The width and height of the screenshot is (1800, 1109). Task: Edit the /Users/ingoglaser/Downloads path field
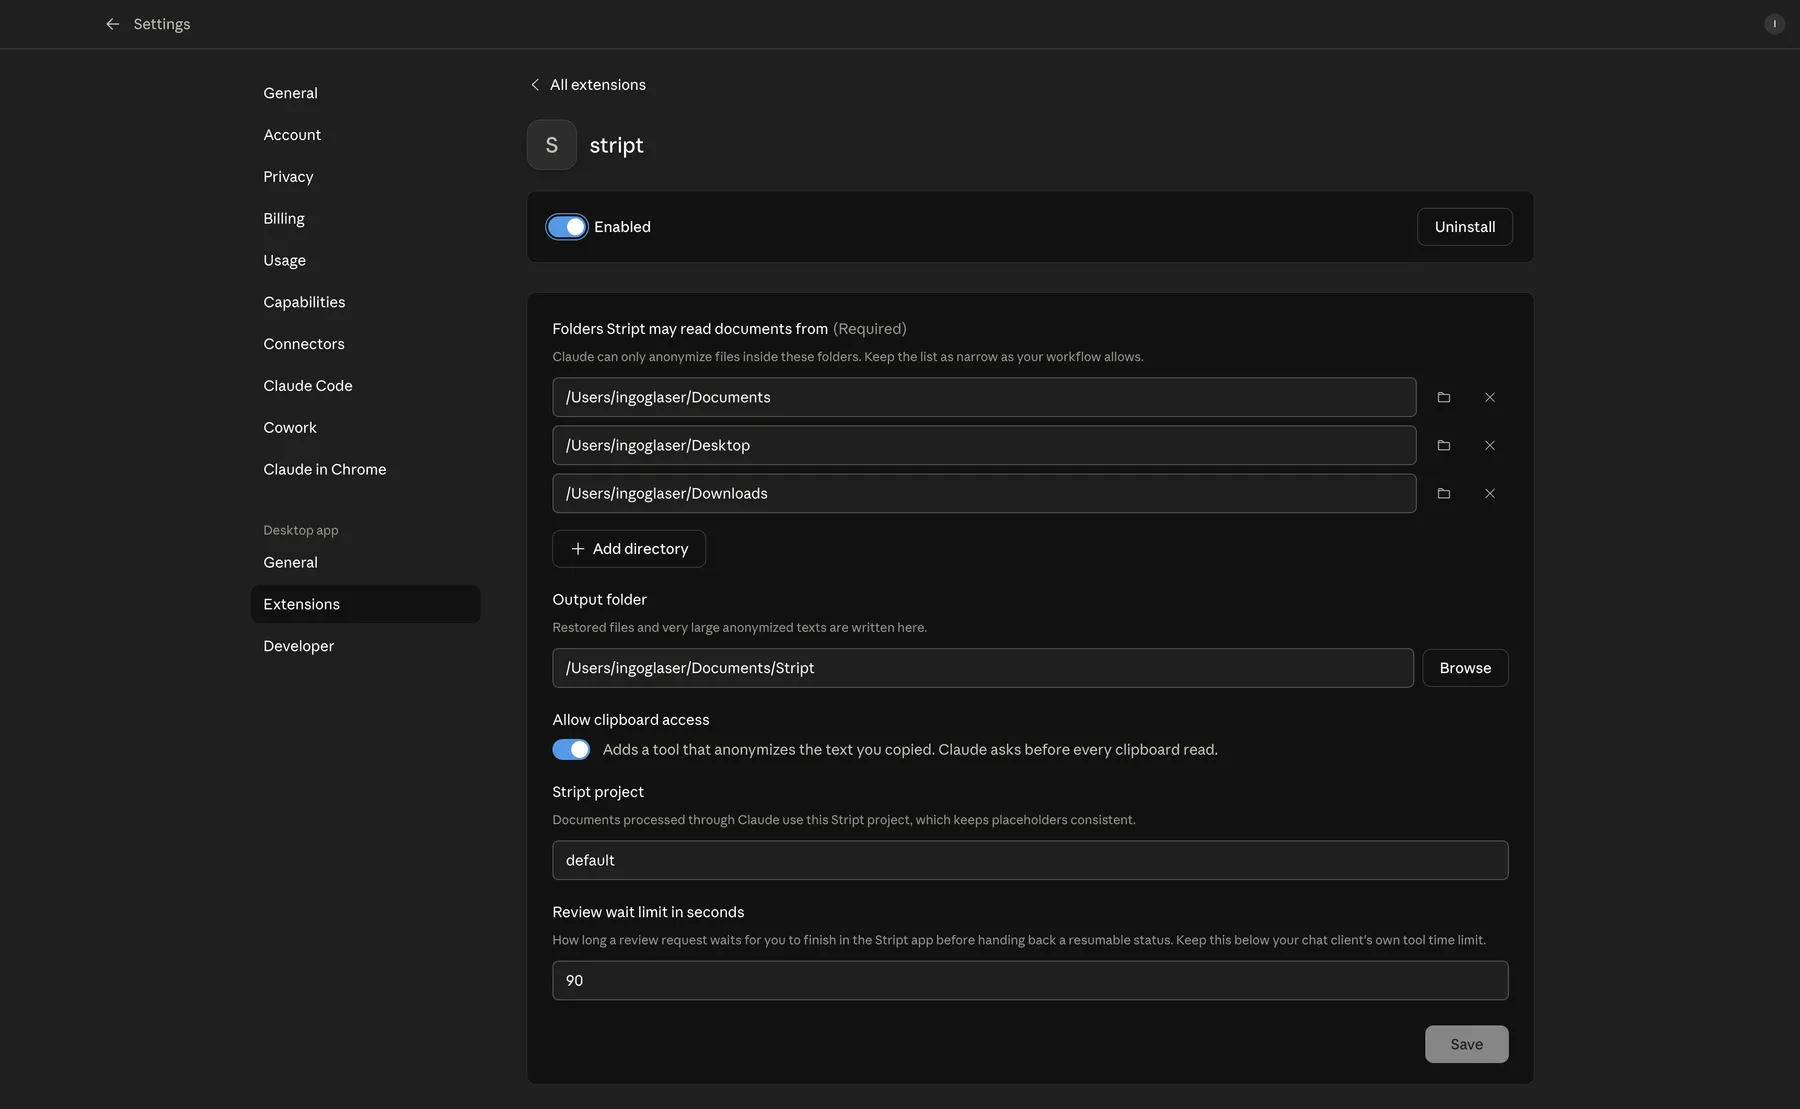point(984,493)
